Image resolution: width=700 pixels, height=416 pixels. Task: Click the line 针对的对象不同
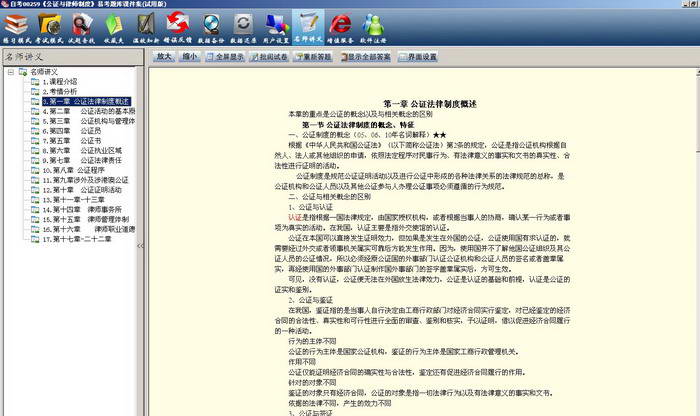click(312, 383)
